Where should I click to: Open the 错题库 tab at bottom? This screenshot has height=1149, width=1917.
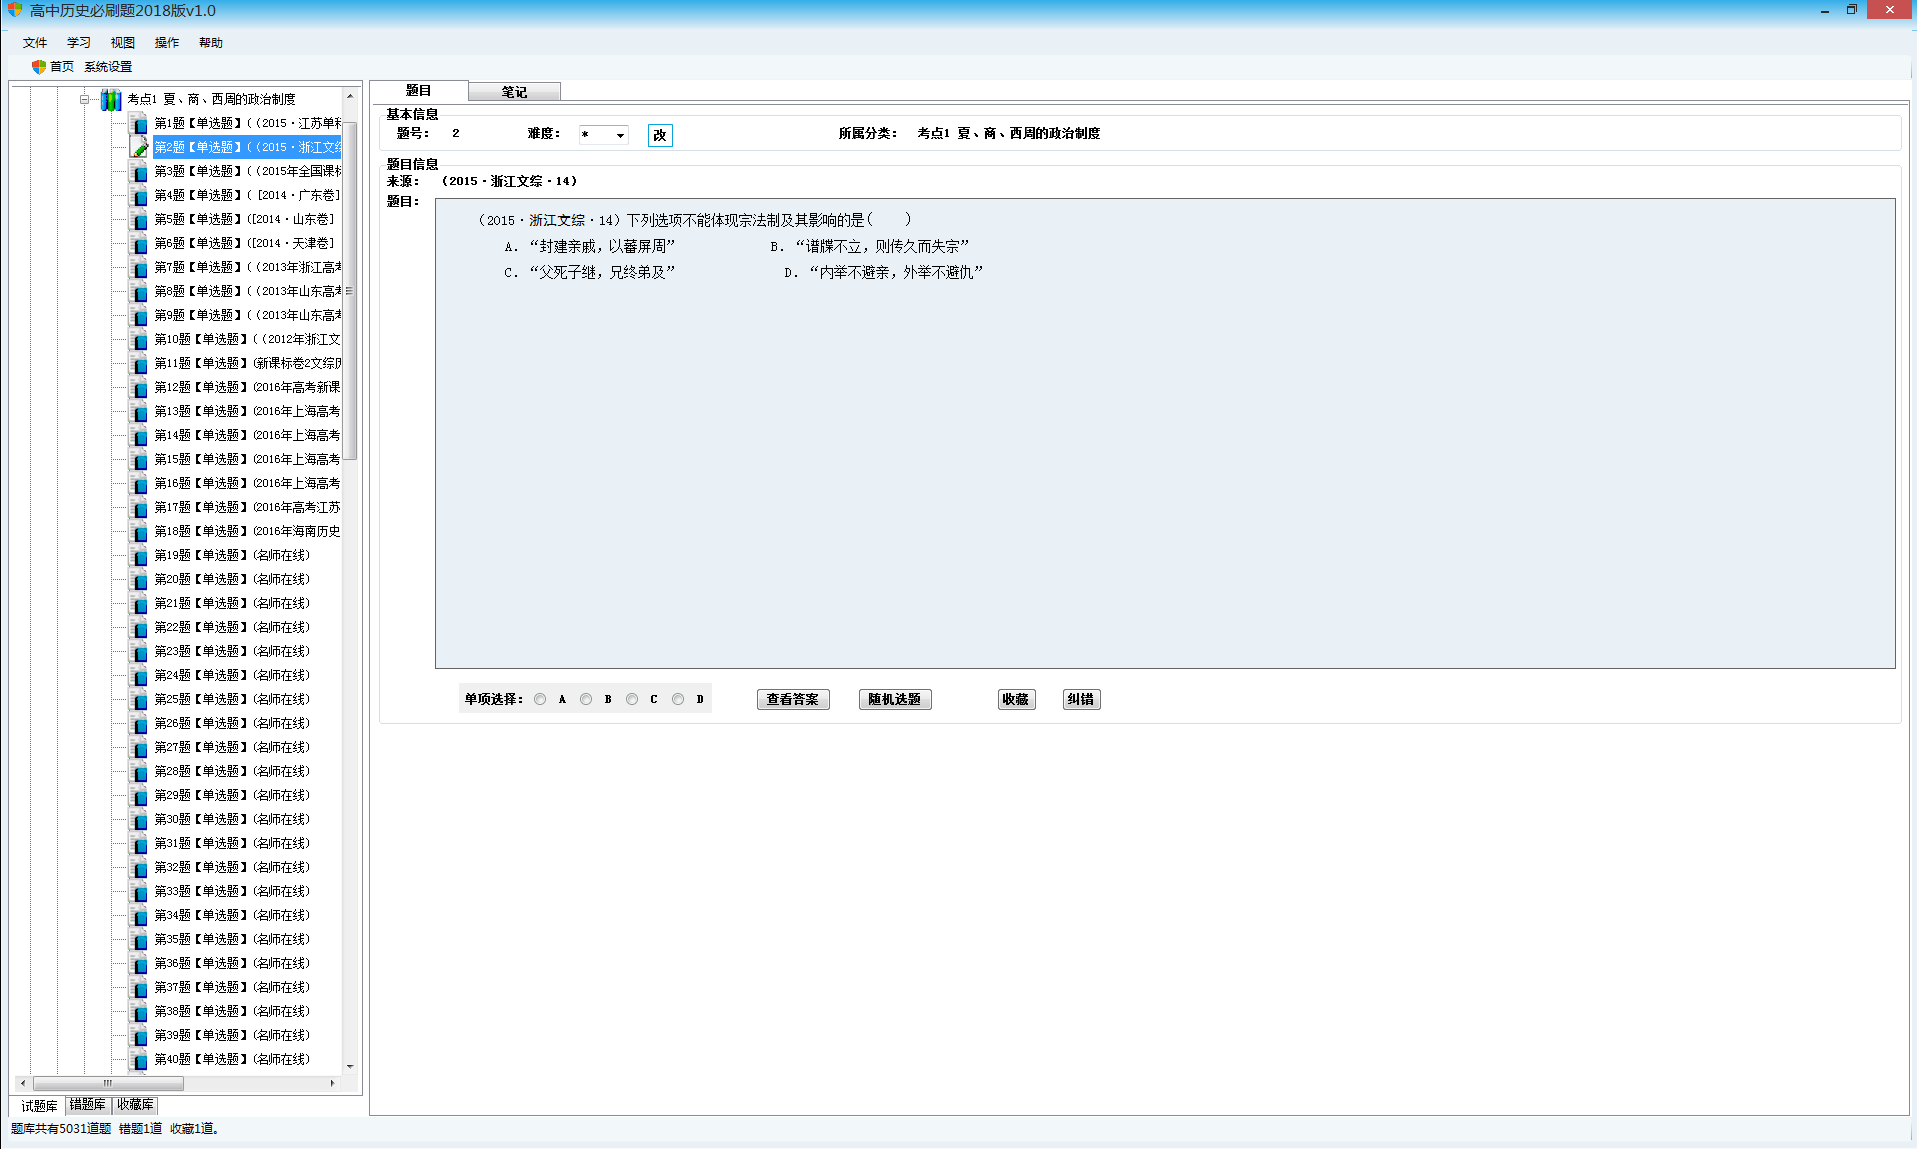pos(88,1105)
